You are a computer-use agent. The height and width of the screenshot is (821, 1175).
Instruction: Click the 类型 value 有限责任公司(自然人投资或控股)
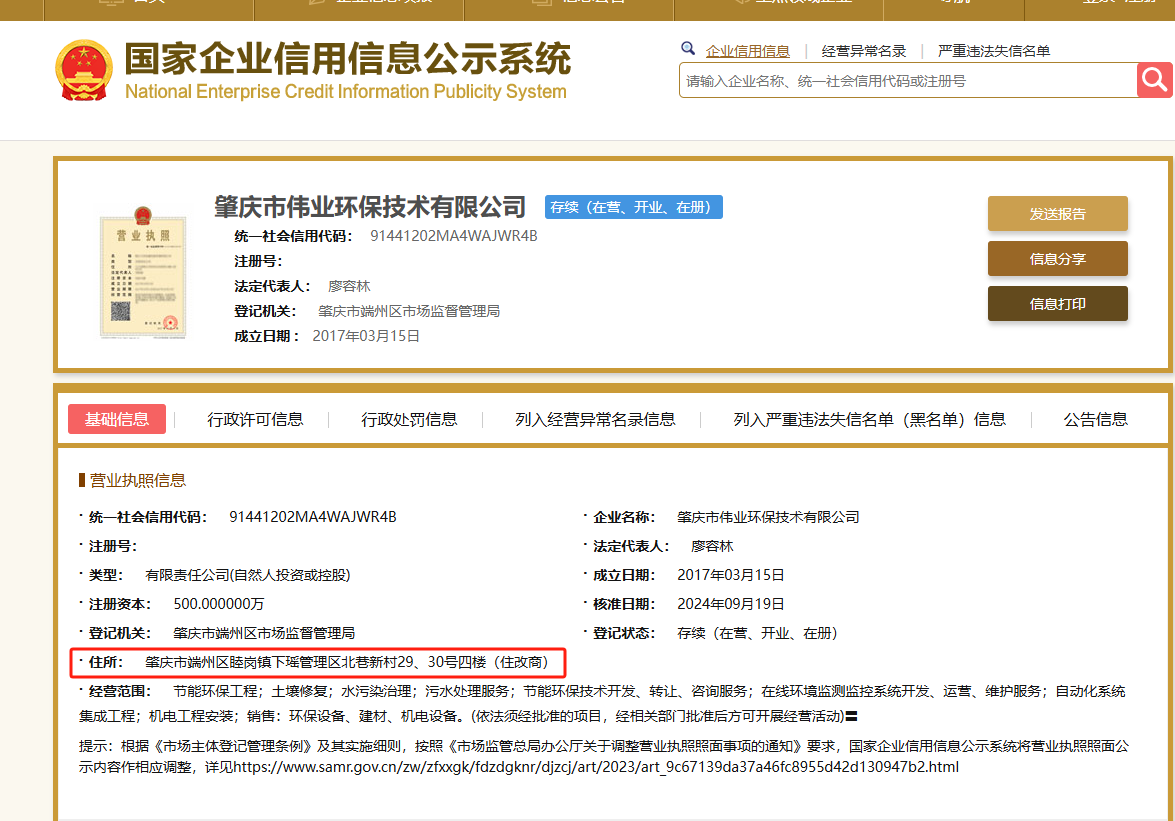pos(247,575)
